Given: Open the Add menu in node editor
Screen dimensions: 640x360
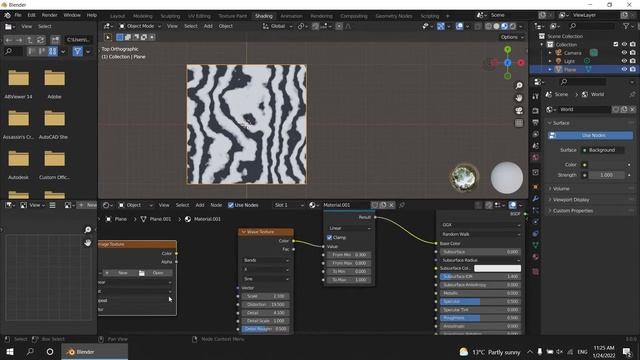Looking at the screenshot, I should point(200,205).
